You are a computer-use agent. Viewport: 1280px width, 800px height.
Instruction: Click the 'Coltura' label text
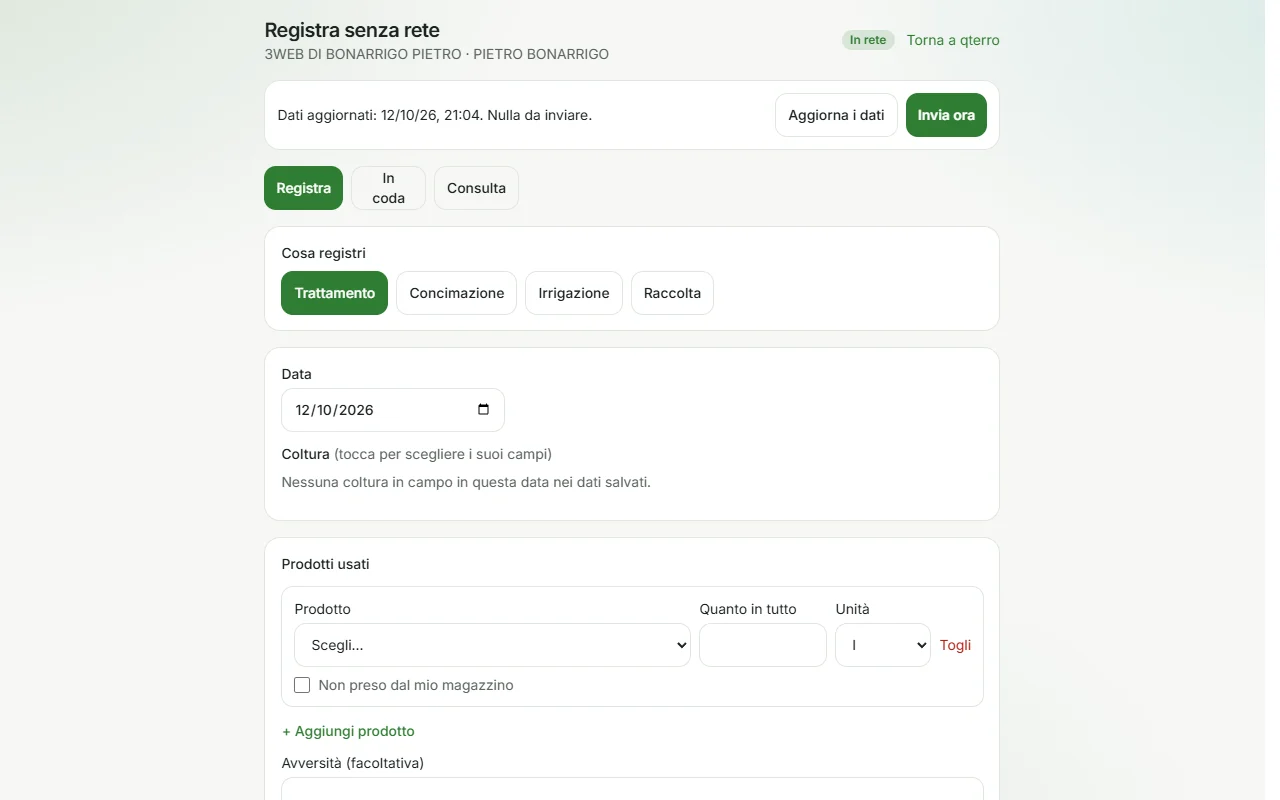(306, 454)
